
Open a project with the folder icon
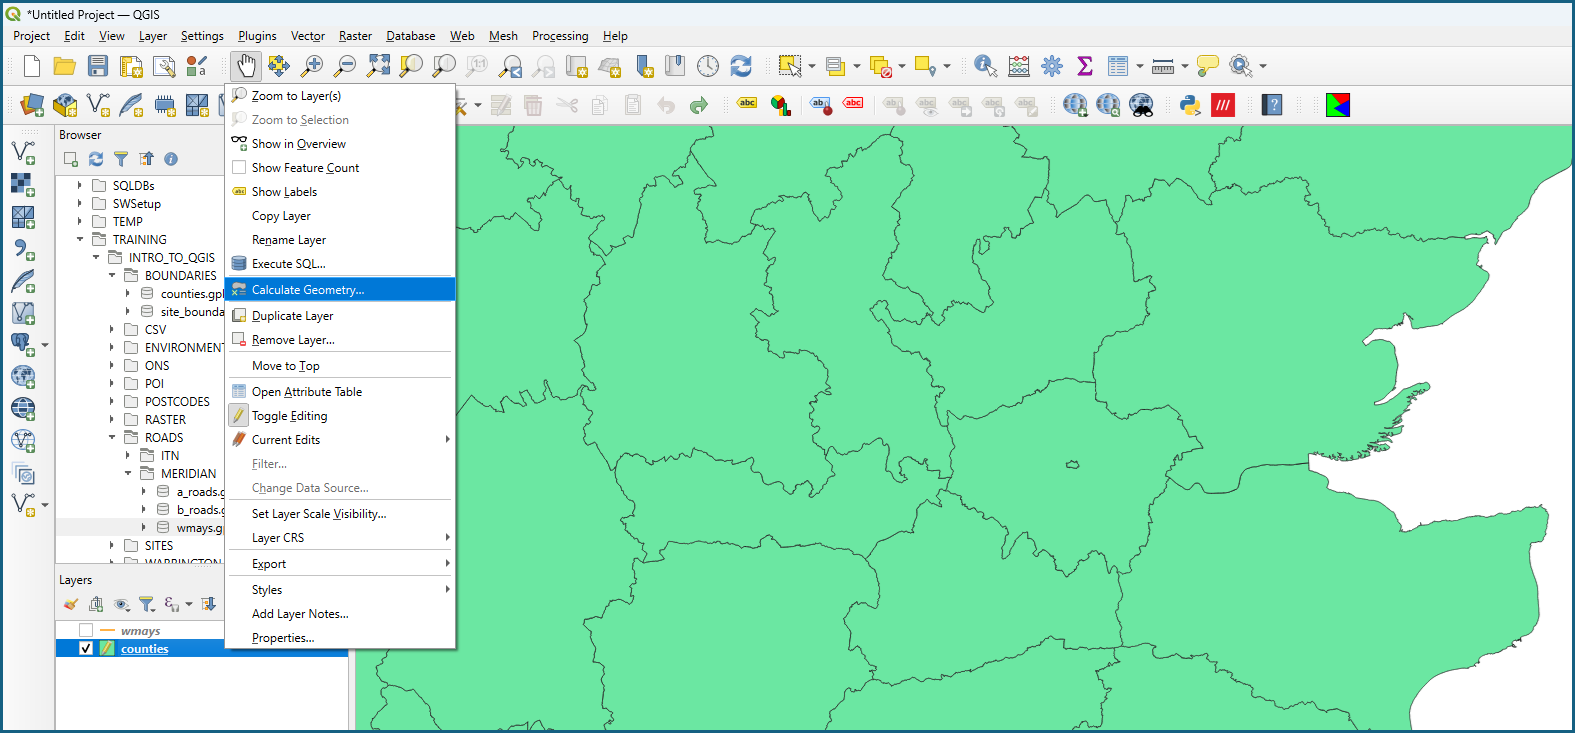[65, 66]
